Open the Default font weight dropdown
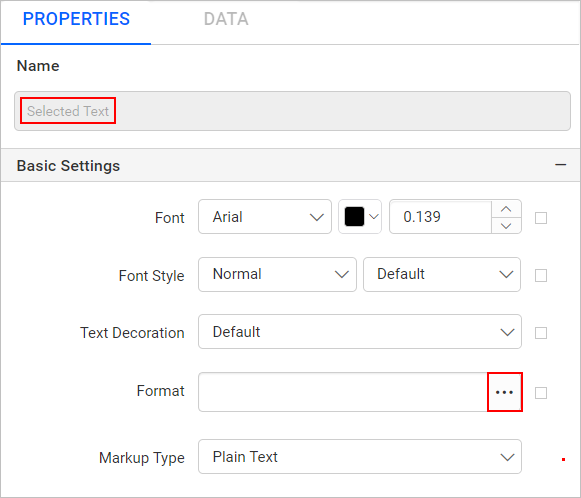Image resolution: width=581 pixels, height=498 pixels. click(442, 275)
